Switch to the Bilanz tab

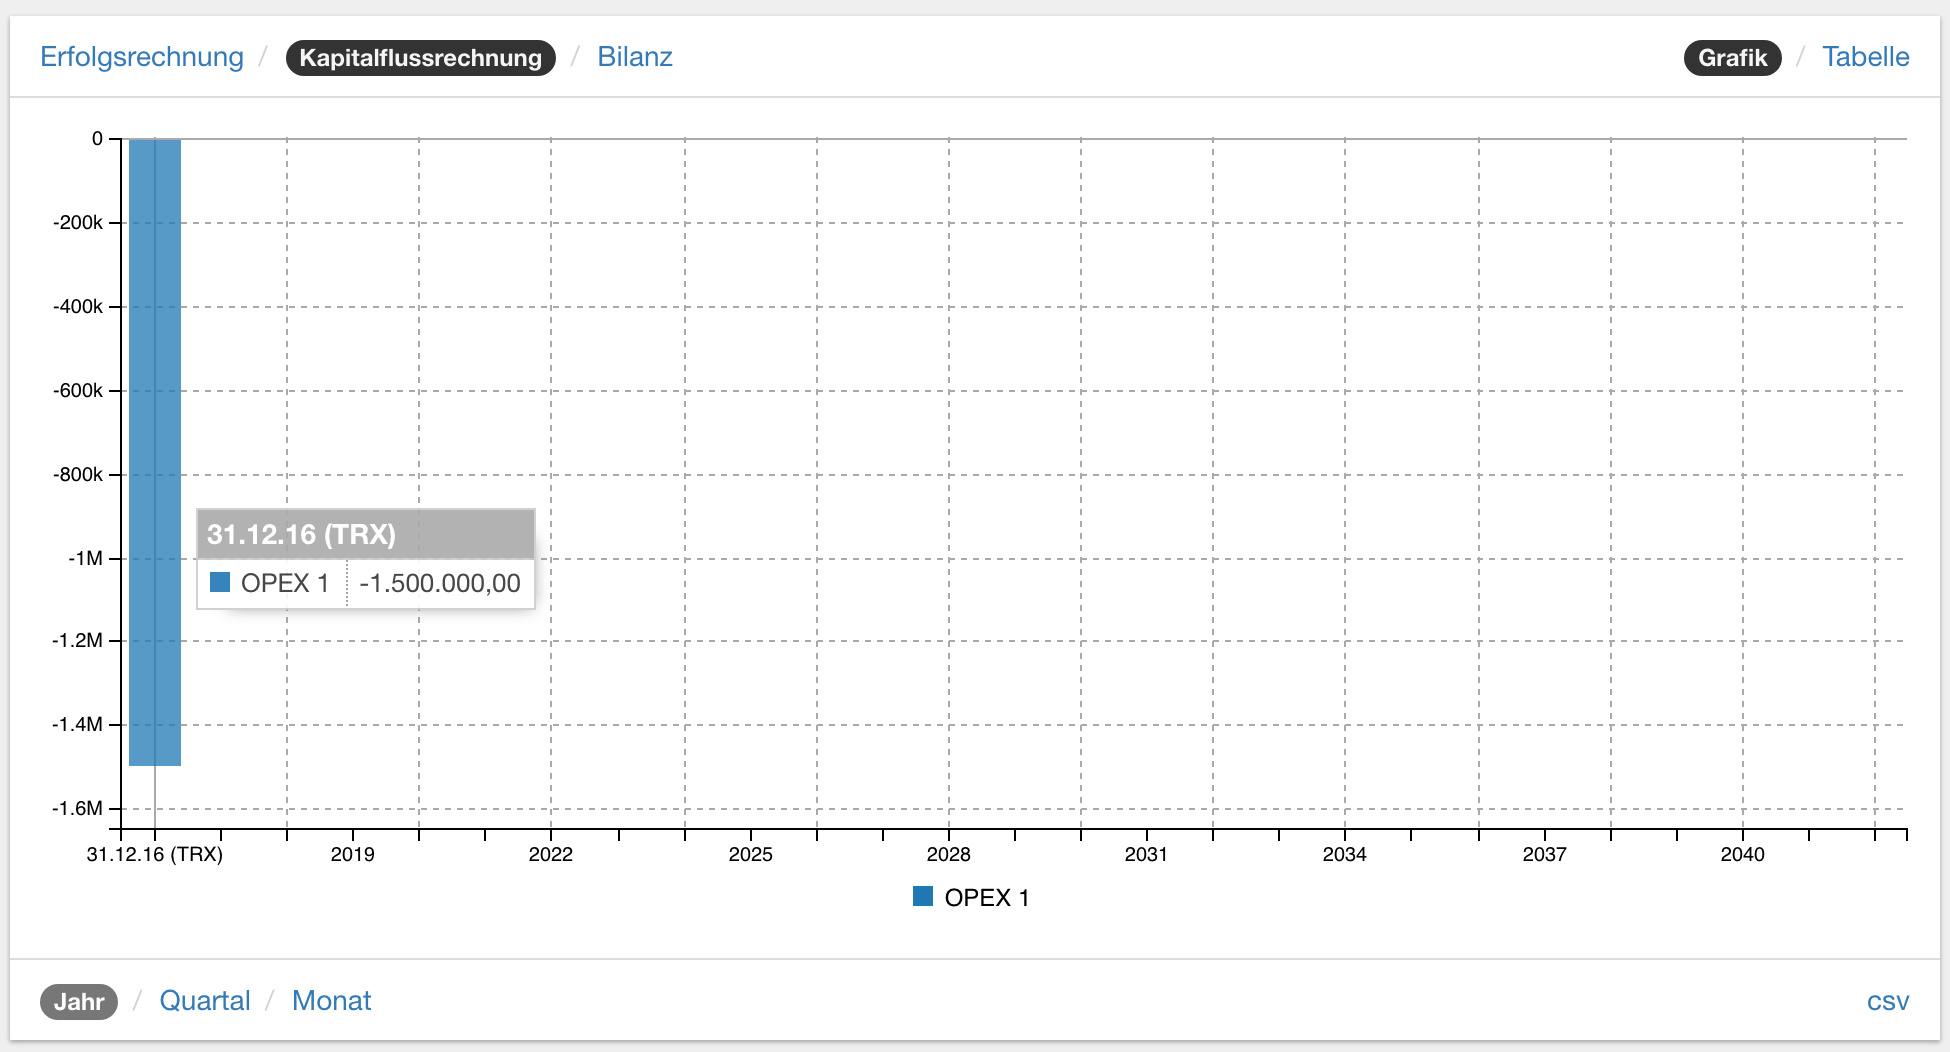point(634,57)
